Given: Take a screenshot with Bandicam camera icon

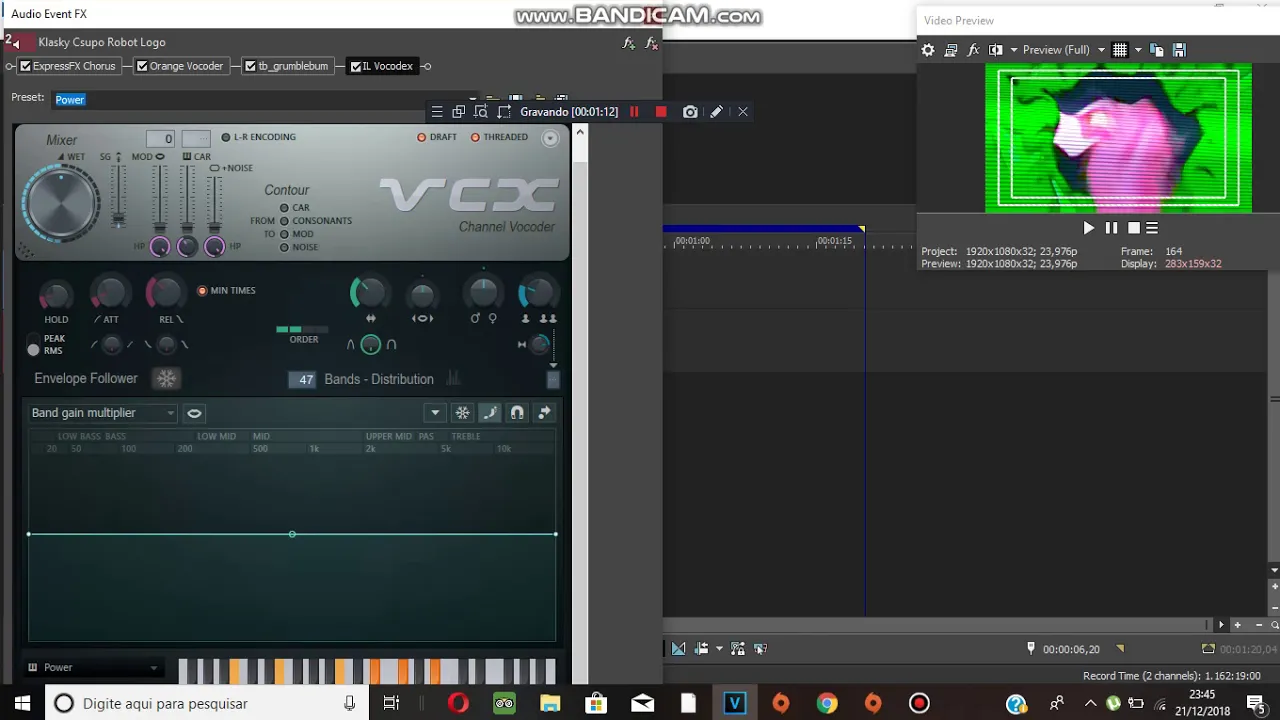Looking at the screenshot, I should click(690, 112).
